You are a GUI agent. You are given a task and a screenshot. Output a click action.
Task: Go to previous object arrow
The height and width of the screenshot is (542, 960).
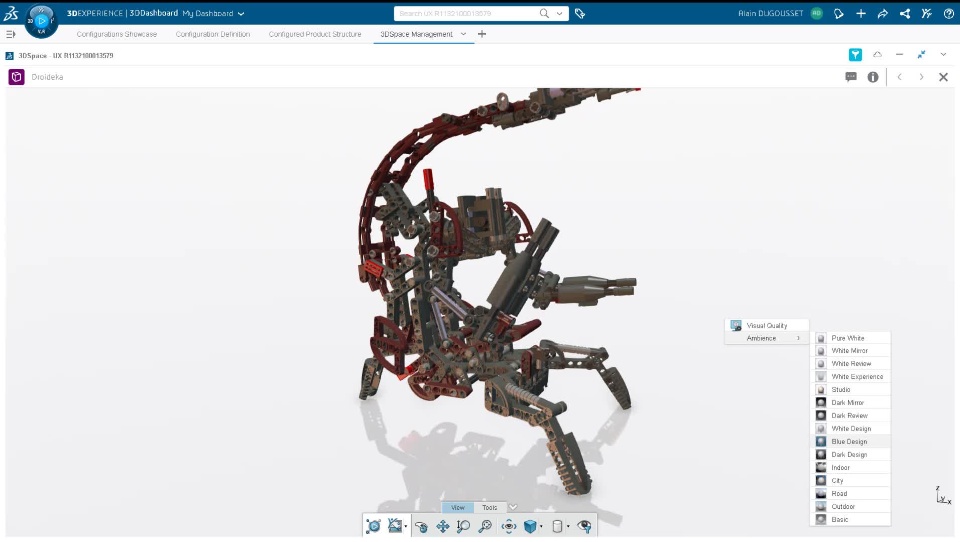pyautogui.click(x=899, y=77)
